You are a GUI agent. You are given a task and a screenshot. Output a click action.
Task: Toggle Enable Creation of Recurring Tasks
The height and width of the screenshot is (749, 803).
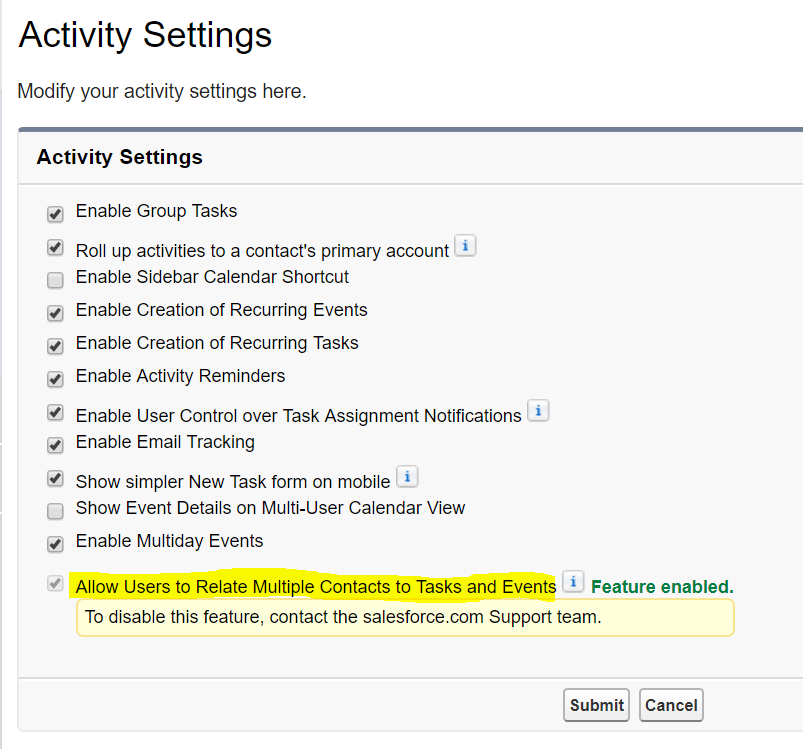(x=55, y=346)
